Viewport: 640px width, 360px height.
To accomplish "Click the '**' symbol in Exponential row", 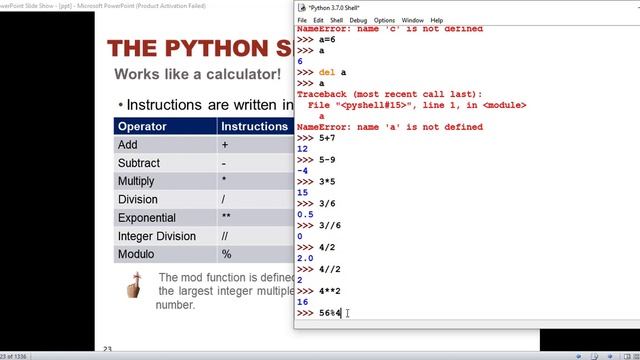I will coord(226,216).
